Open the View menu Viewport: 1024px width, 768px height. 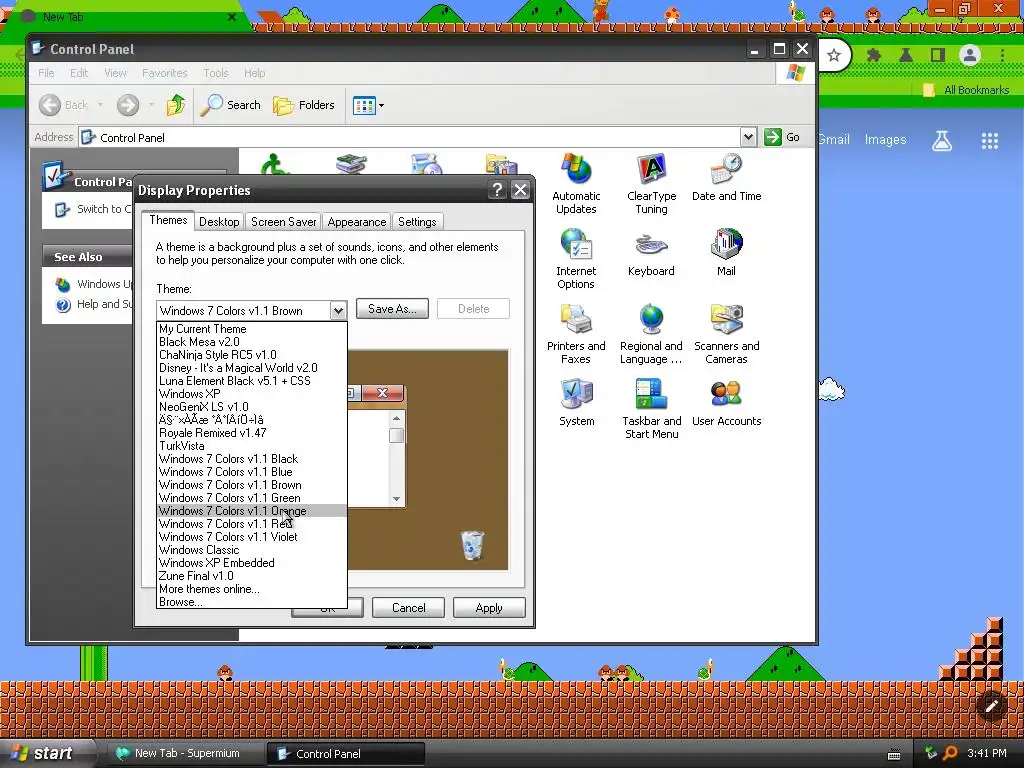point(116,73)
